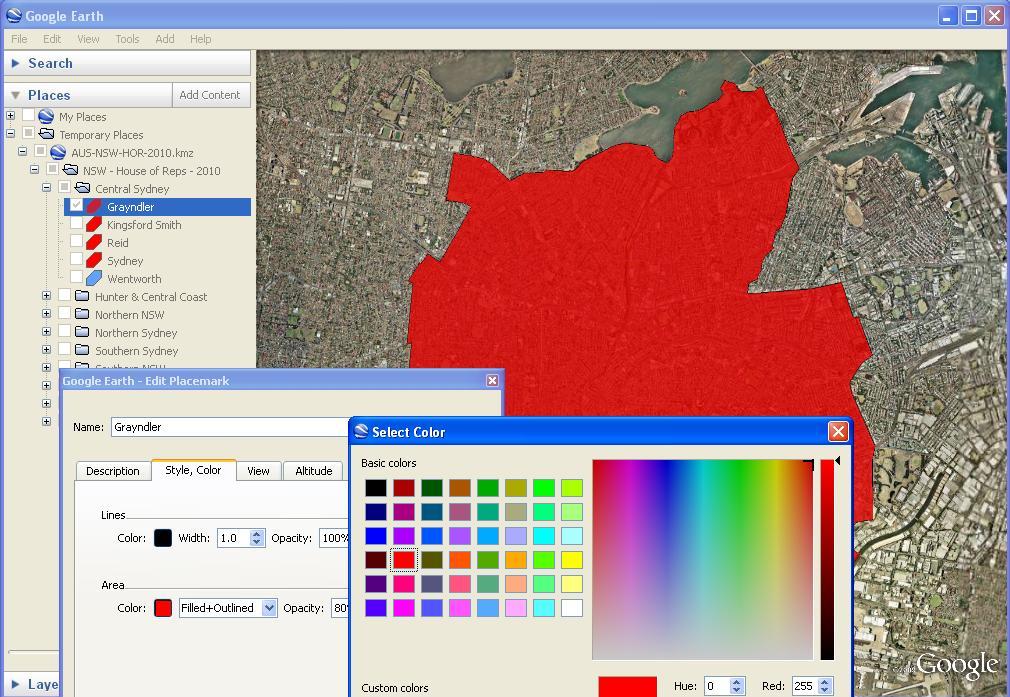Viewport: 1010px width, 697px height.
Task: Click the Northern Sydney folder icon
Action: point(82,332)
